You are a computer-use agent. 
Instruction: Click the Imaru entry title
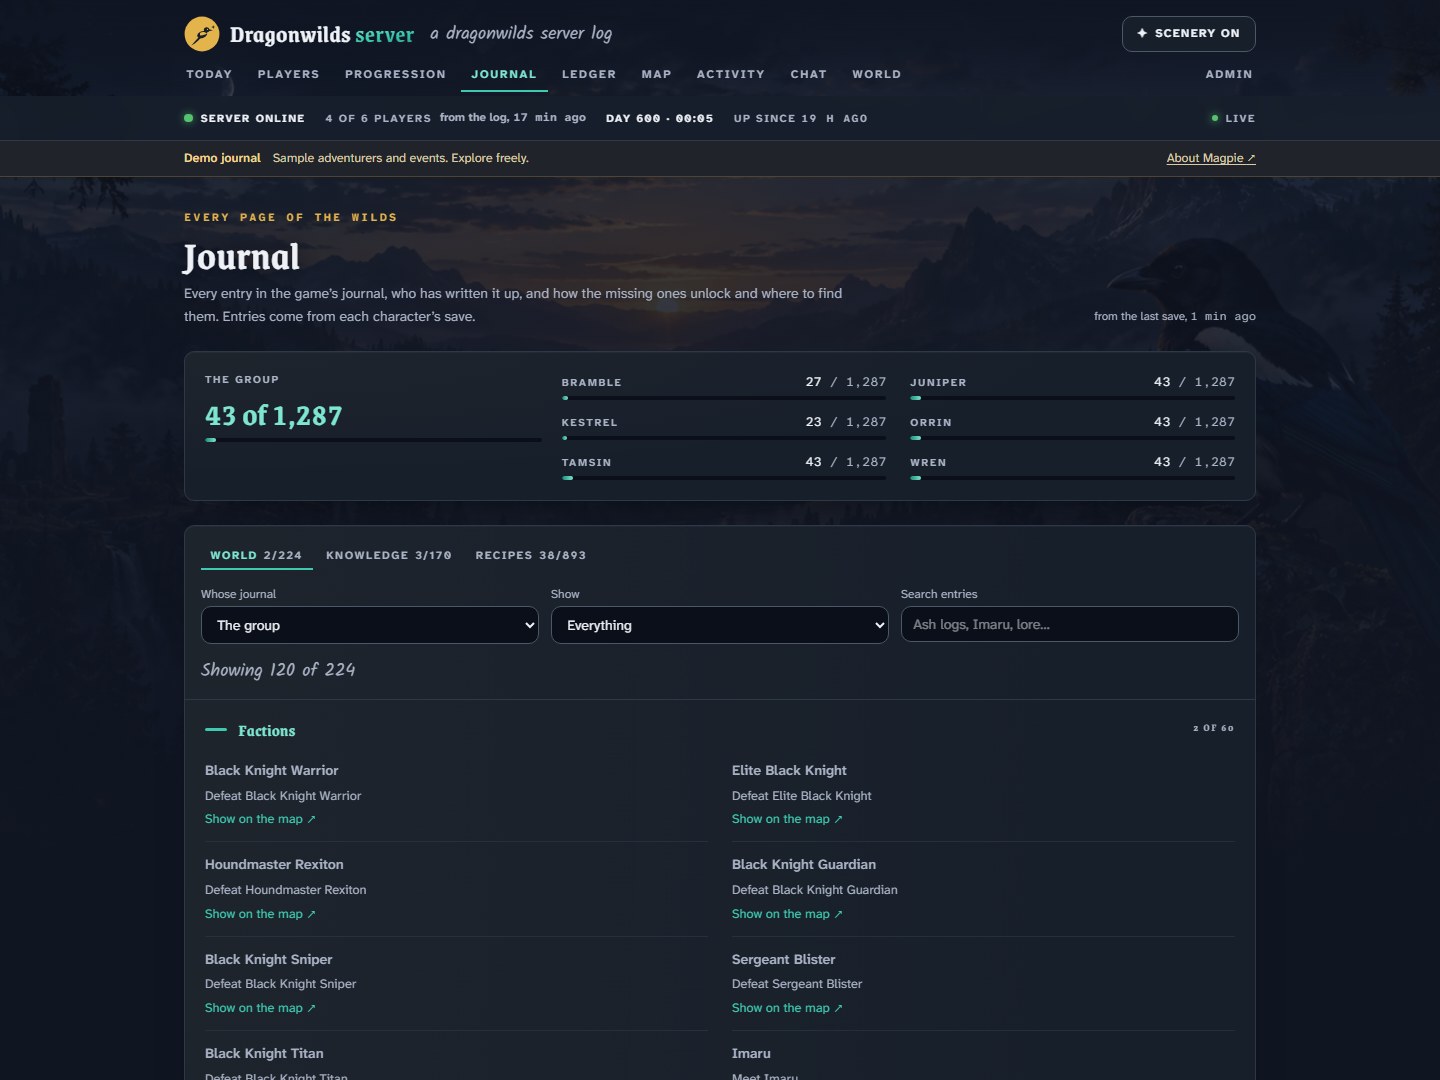pyautogui.click(x=751, y=1053)
